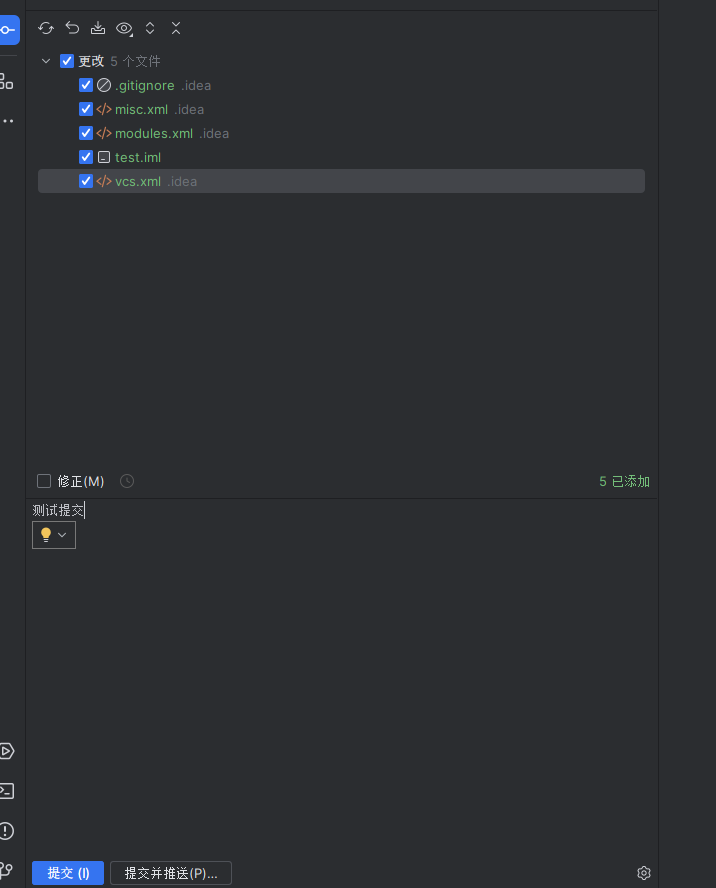
Task: Click the Refresh changes icon
Action: coord(46,28)
